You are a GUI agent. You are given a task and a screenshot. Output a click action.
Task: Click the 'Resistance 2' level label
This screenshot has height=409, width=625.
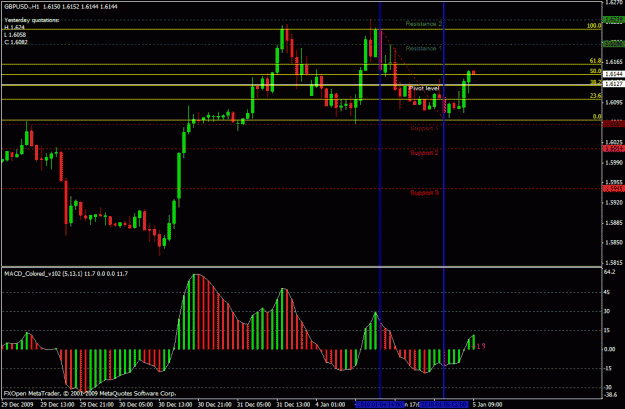[423, 24]
